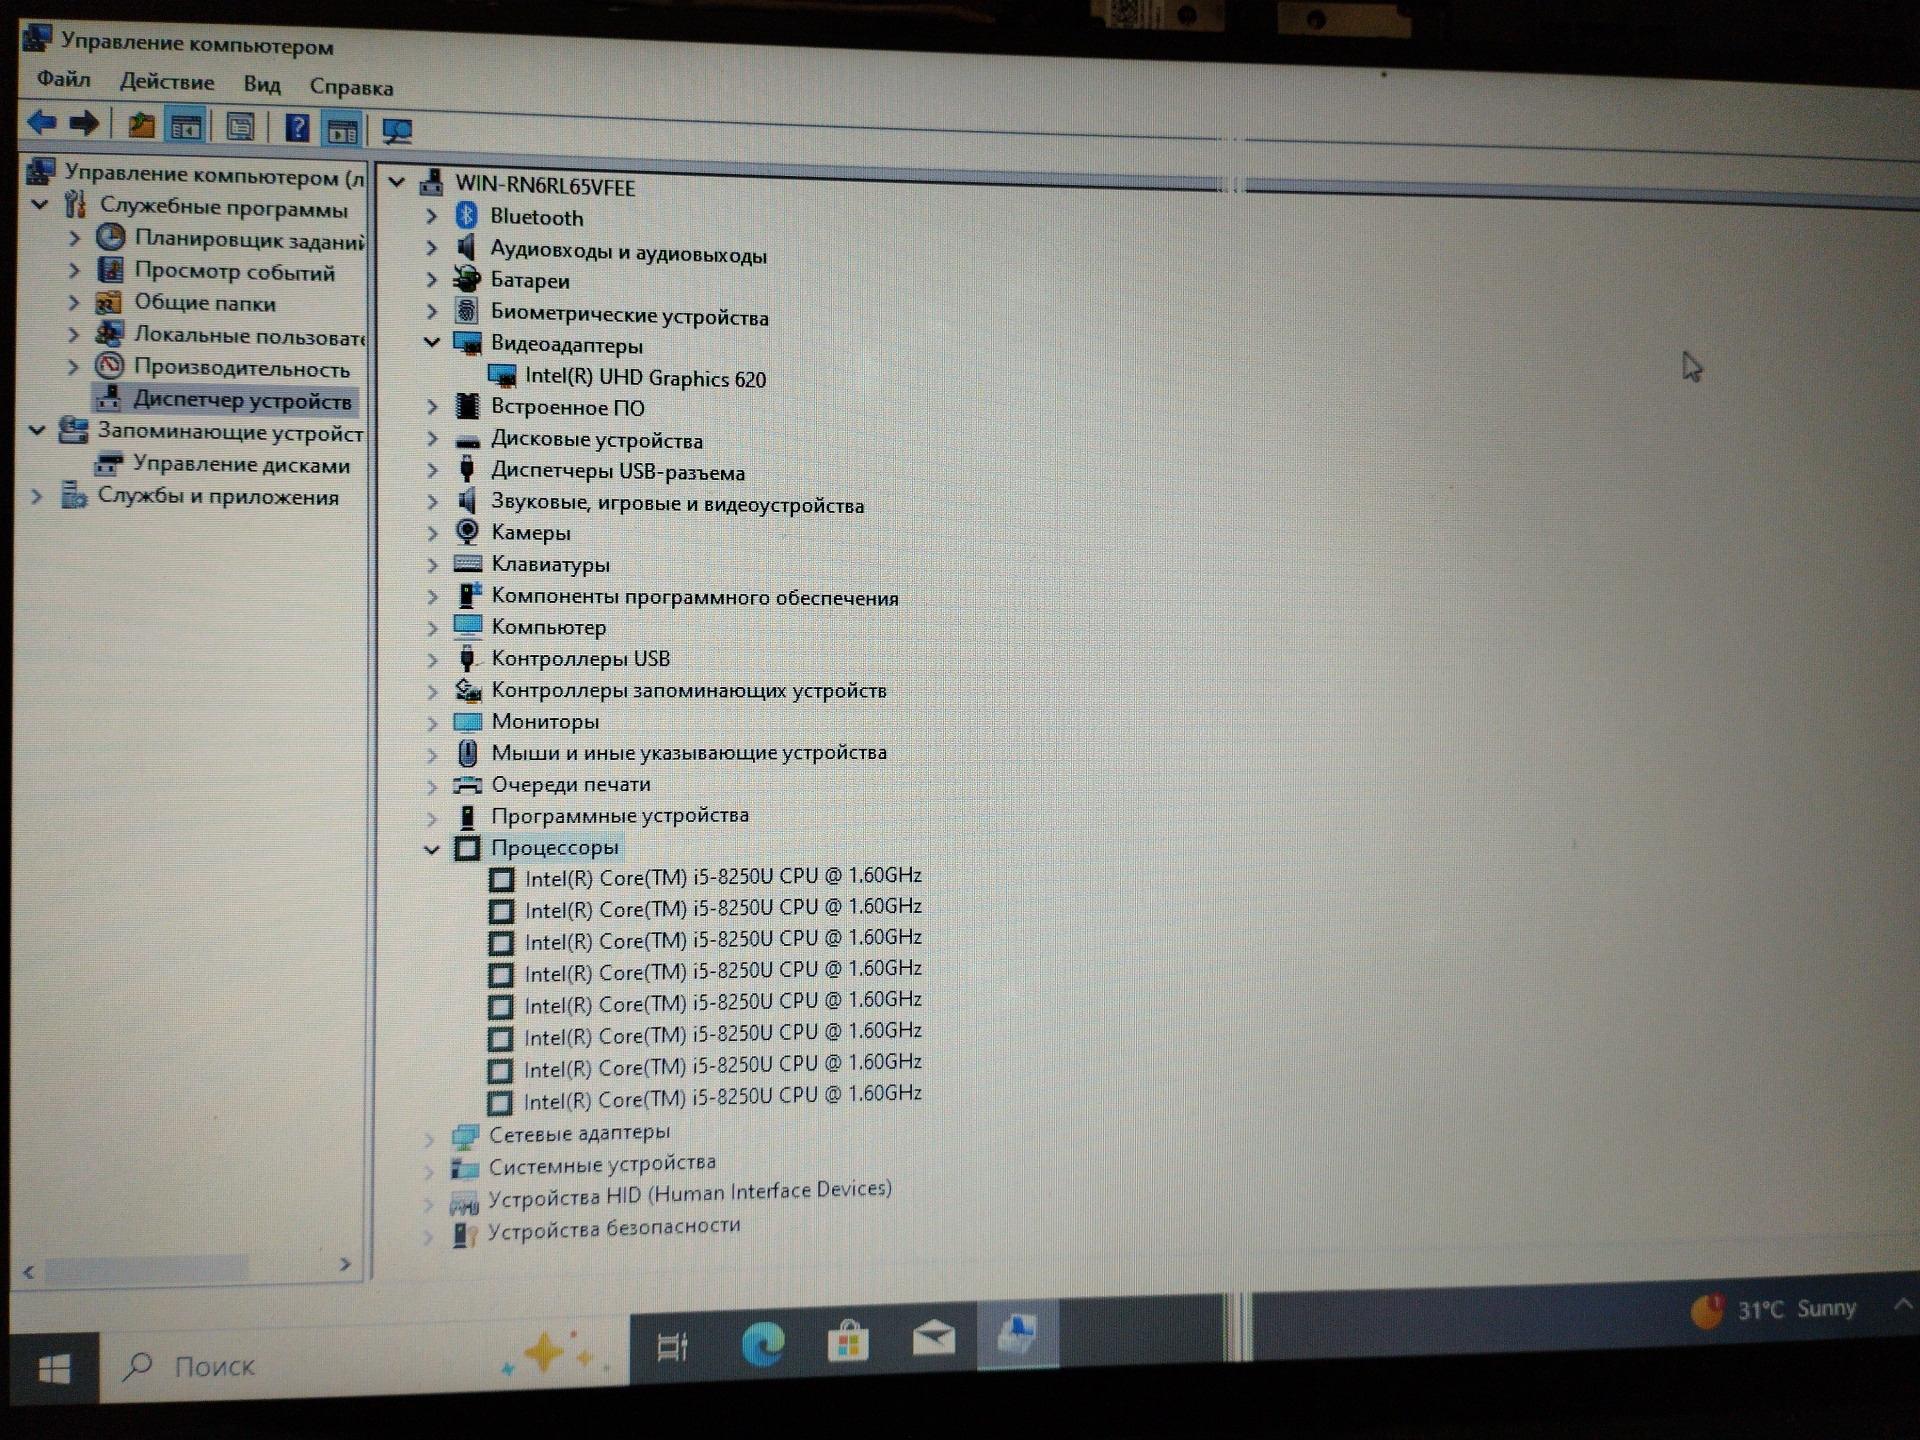Select Диспетчер устройств in left tree

coord(242,400)
